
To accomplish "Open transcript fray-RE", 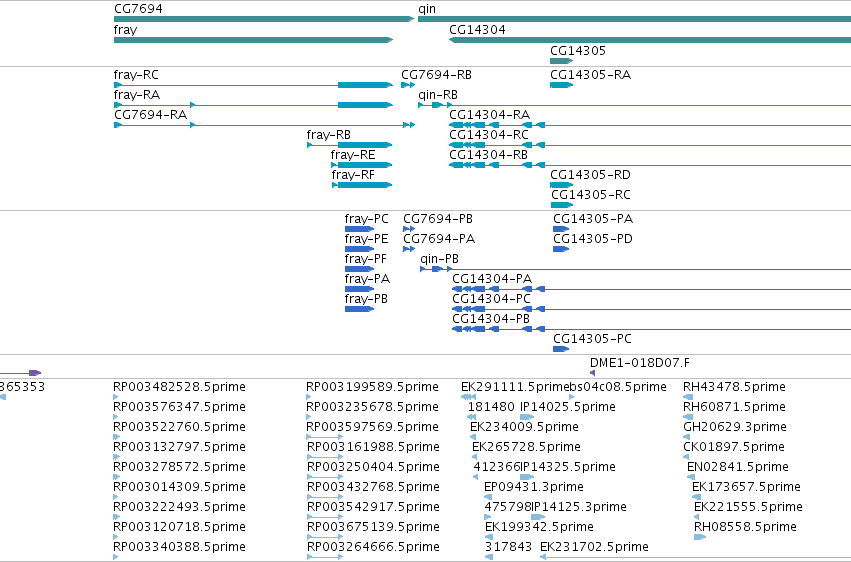I will [x=353, y=155].
